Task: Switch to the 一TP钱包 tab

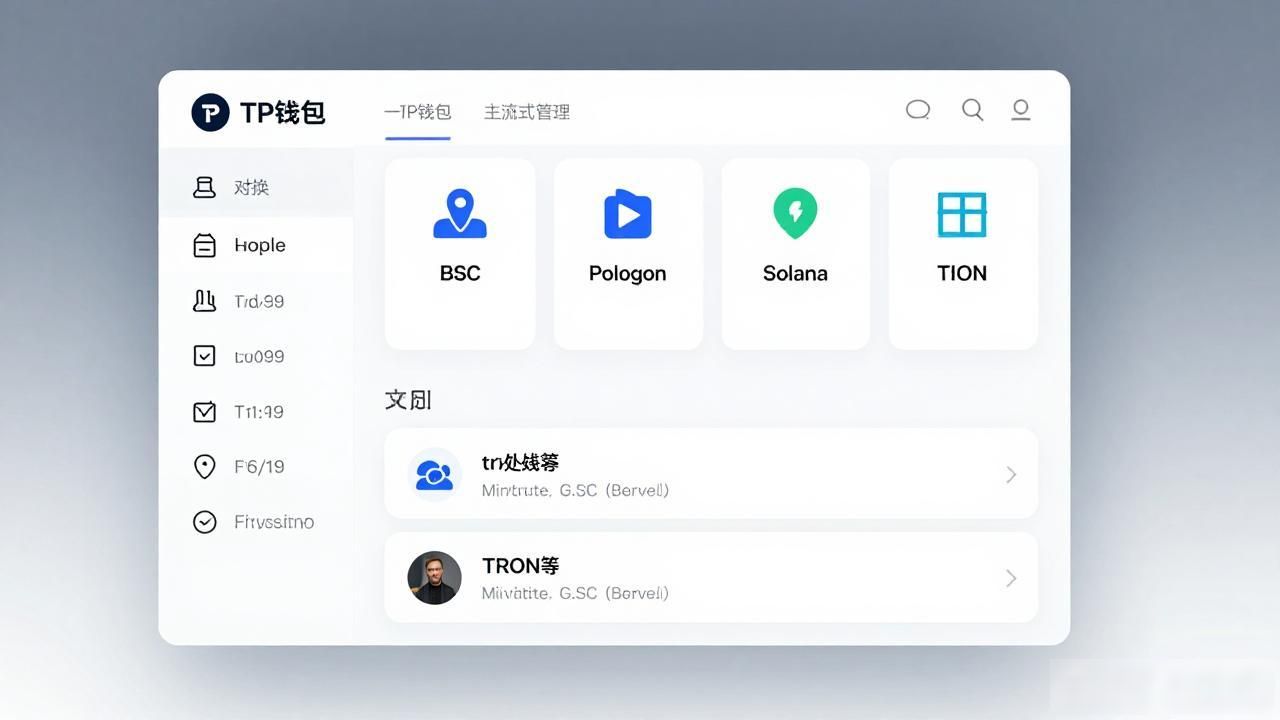Action: point(418,112)
